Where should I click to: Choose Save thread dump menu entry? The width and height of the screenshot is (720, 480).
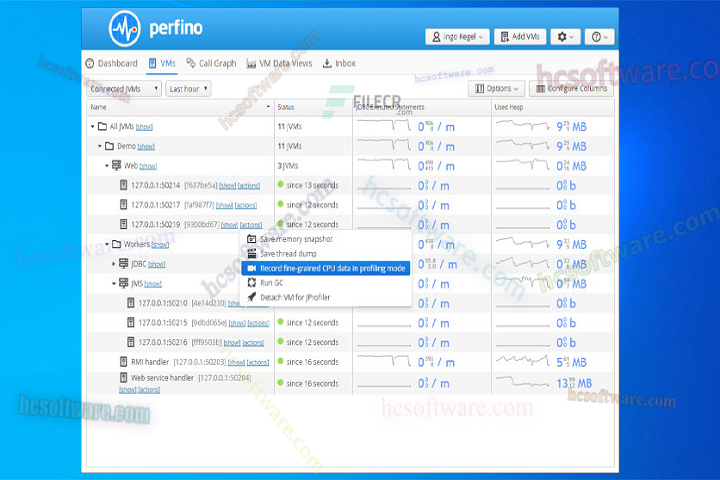coord(326,254)
